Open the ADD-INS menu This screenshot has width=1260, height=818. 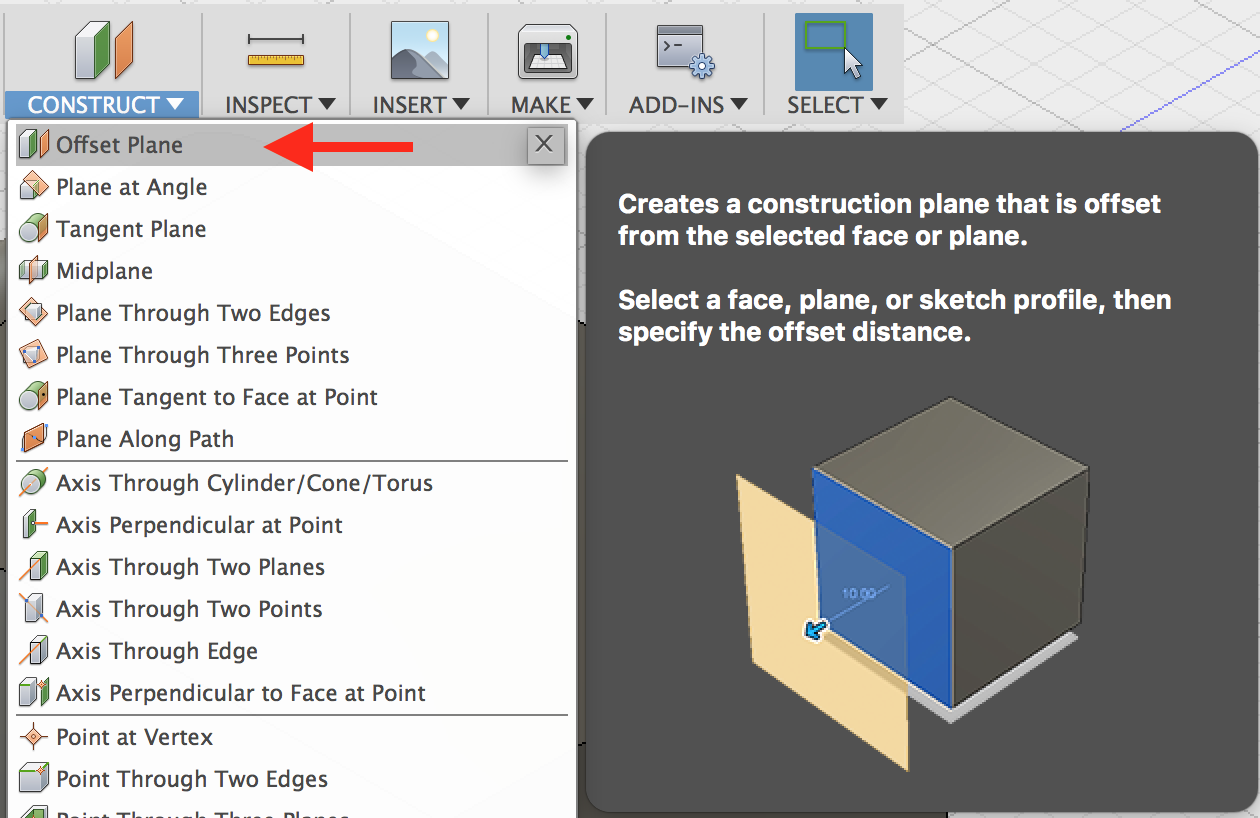[x=686, y=103]
